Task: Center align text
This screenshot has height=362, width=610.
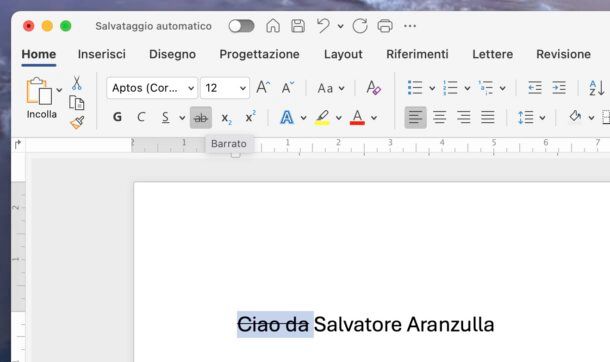Action: pyautogui.click(x=440, y=117)
